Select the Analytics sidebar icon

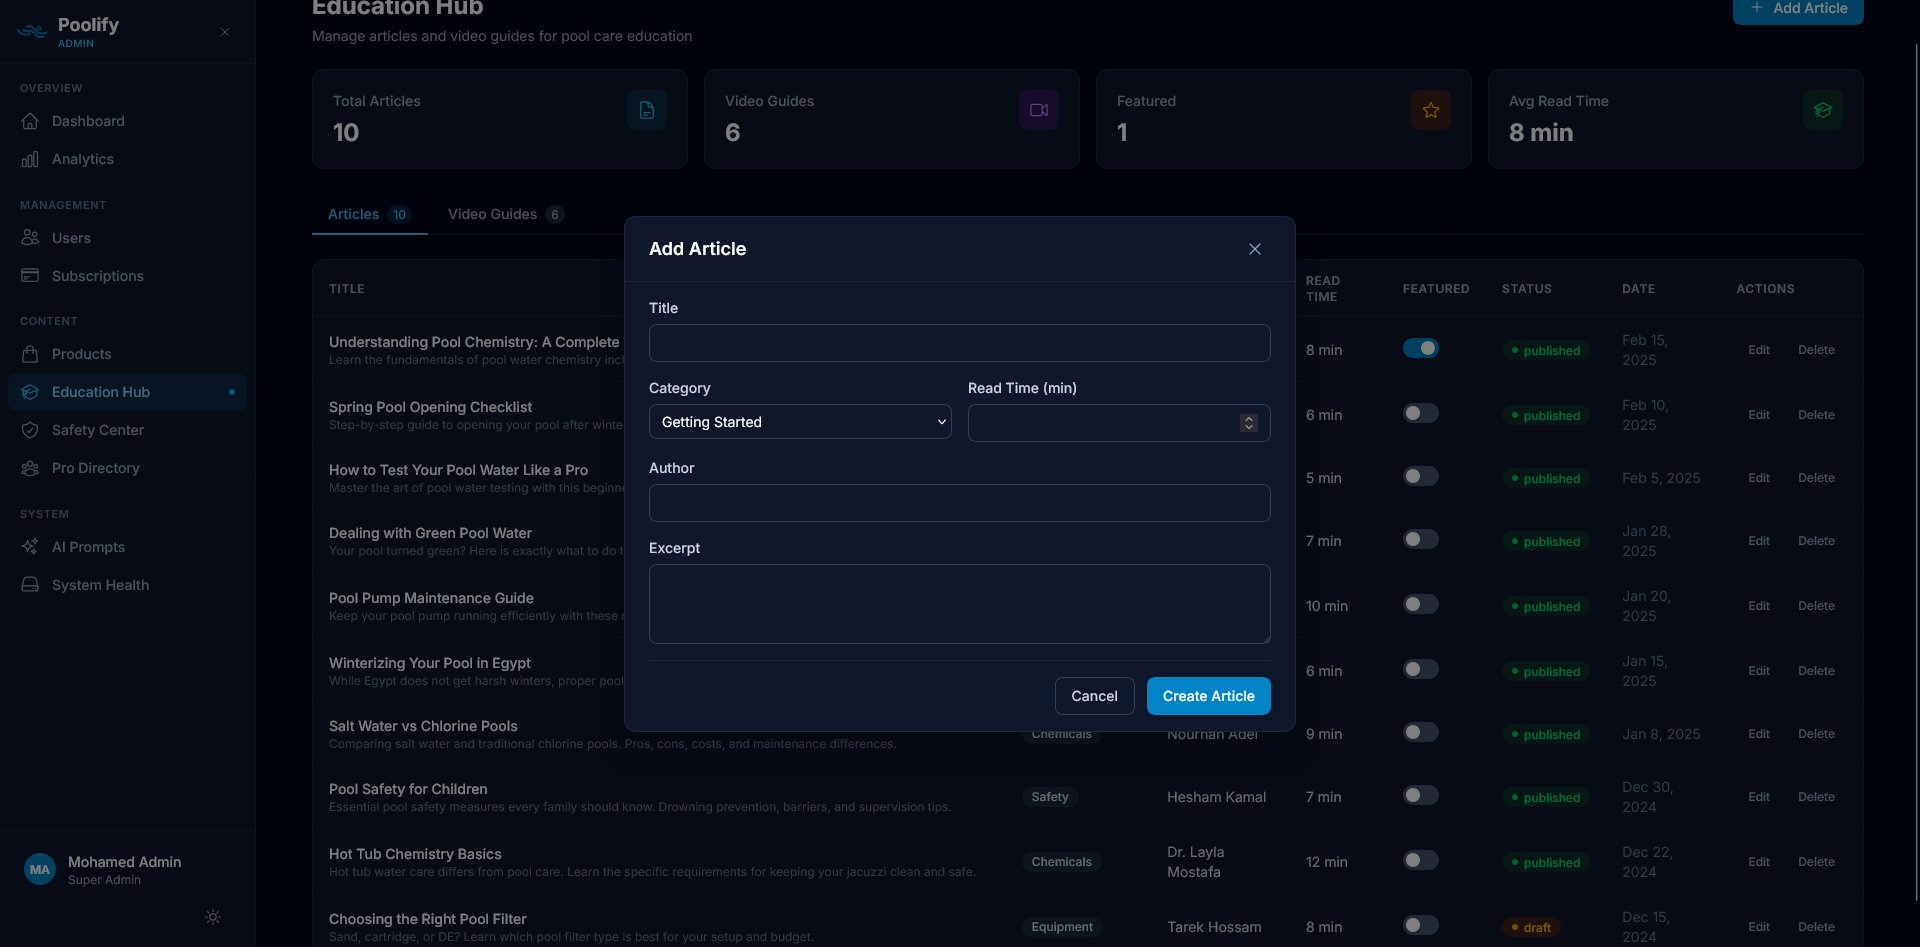click(31, 158)
